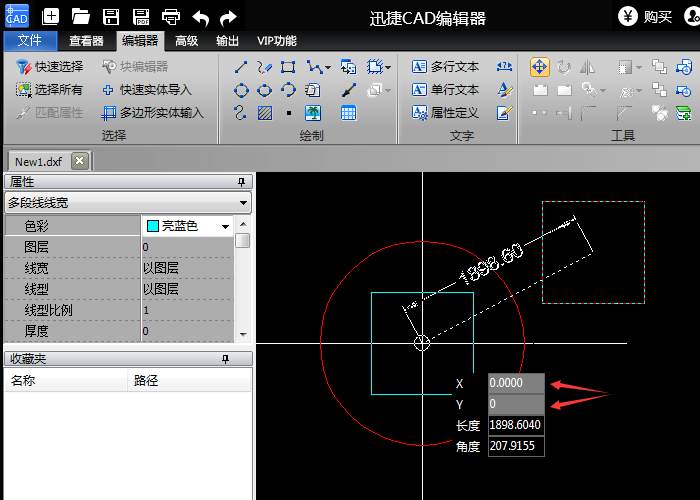
Task: Pin the 属性 panel
Action: (241, 182)
